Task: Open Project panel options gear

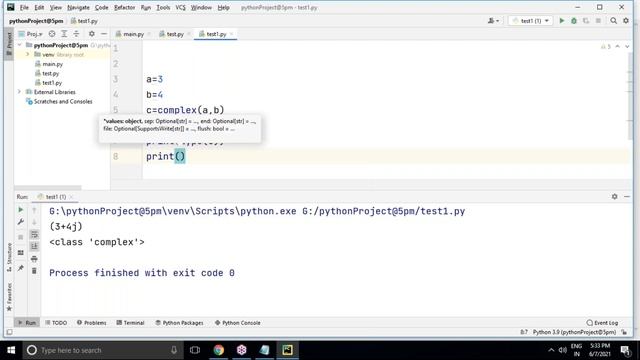Action: pos(91,34)
